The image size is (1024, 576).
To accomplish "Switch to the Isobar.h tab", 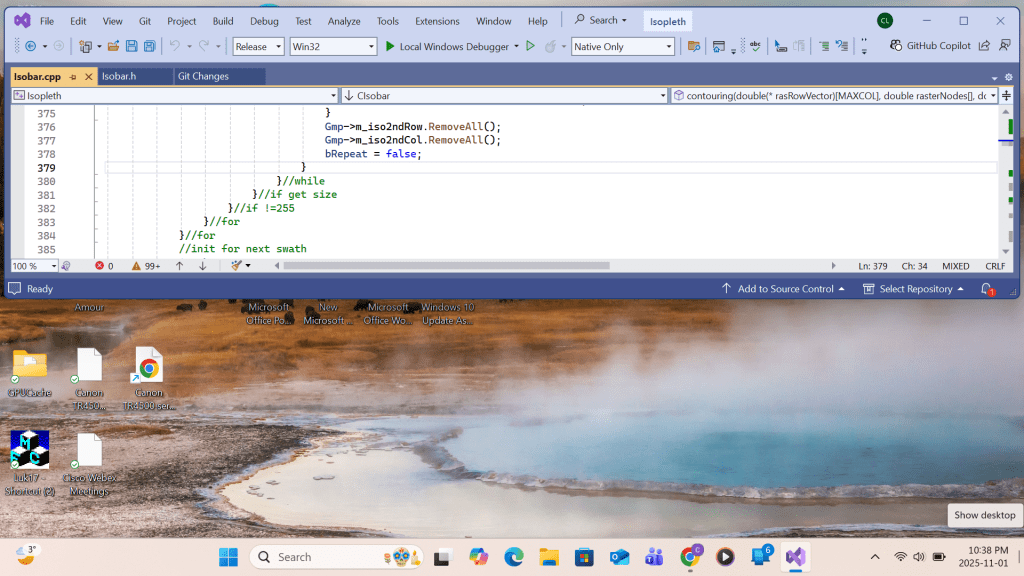I will point(118,76).
